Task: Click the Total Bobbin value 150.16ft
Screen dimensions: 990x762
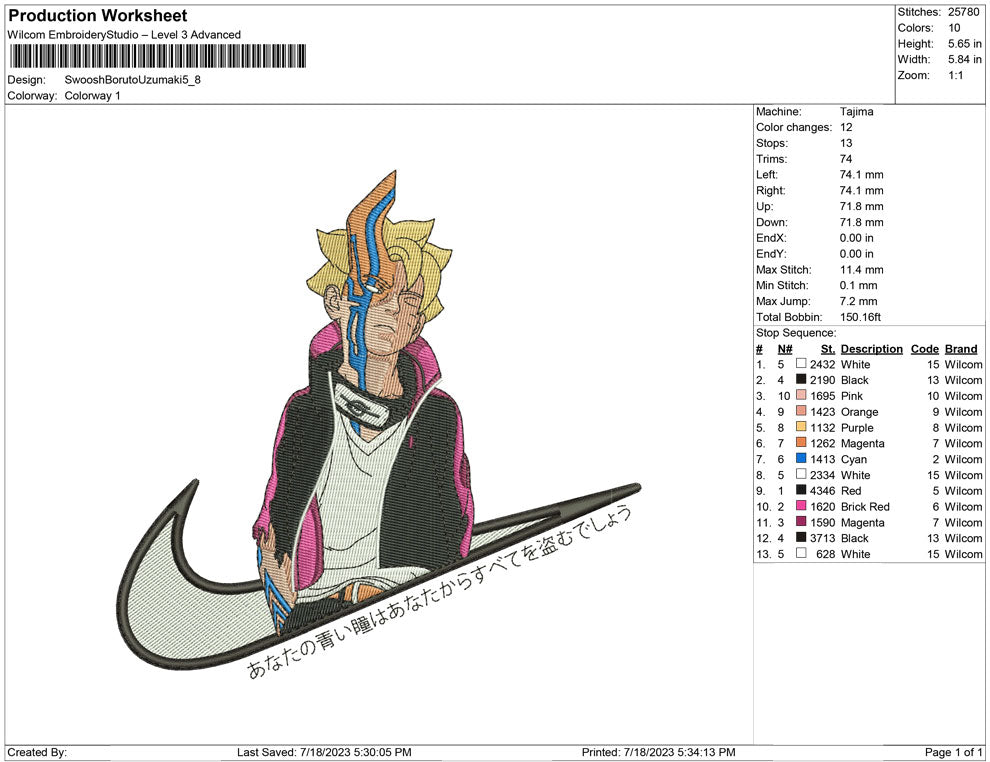Action: pos(861,317)
